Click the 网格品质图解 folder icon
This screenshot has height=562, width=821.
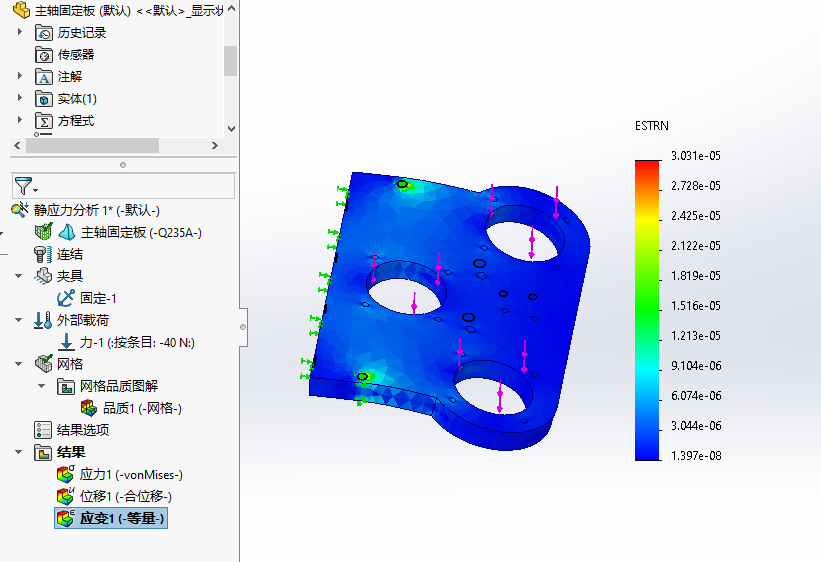(66, 387)
